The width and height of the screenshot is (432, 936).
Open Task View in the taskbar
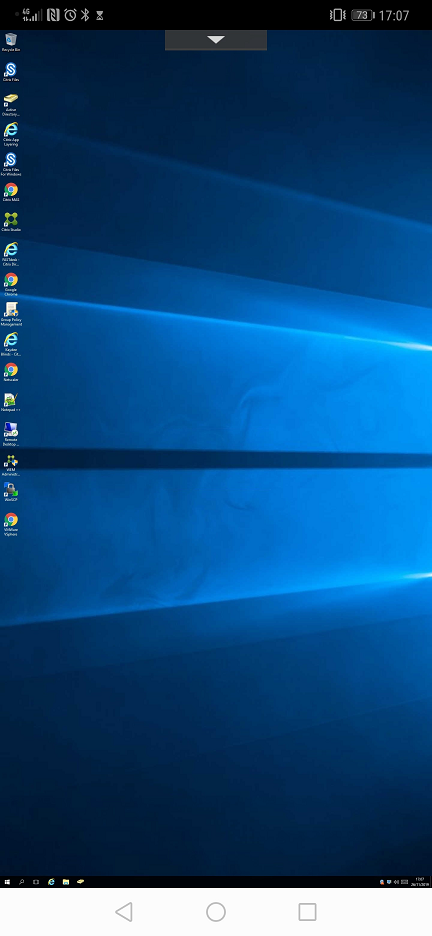click(36, 882)
